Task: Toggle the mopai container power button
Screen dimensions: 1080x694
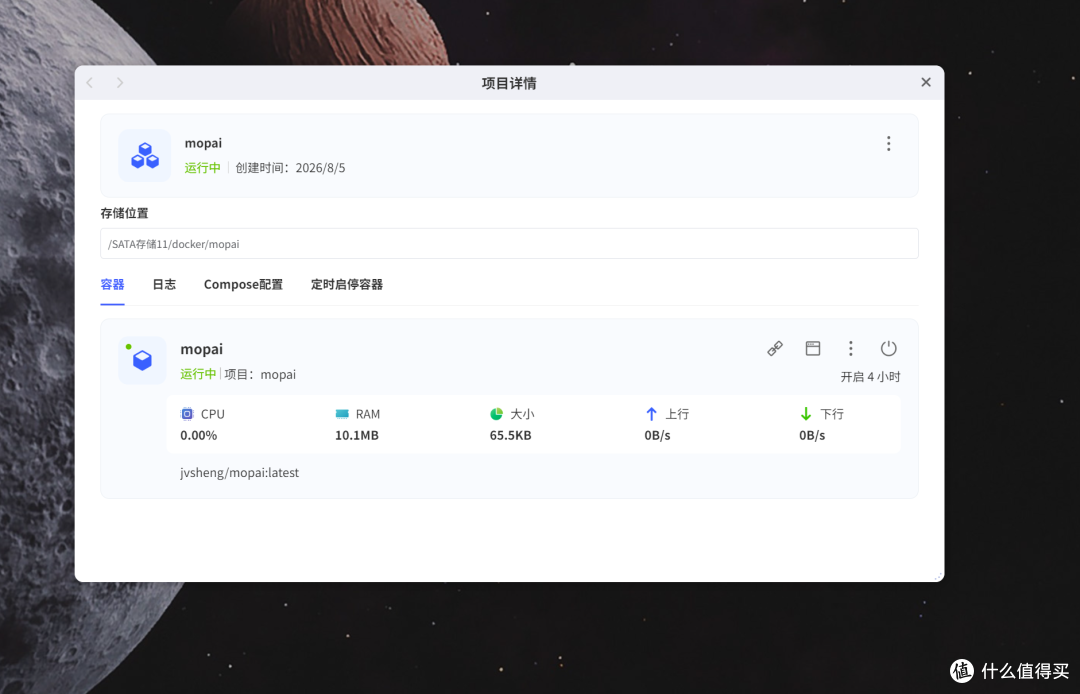Action: coord(889,348)
